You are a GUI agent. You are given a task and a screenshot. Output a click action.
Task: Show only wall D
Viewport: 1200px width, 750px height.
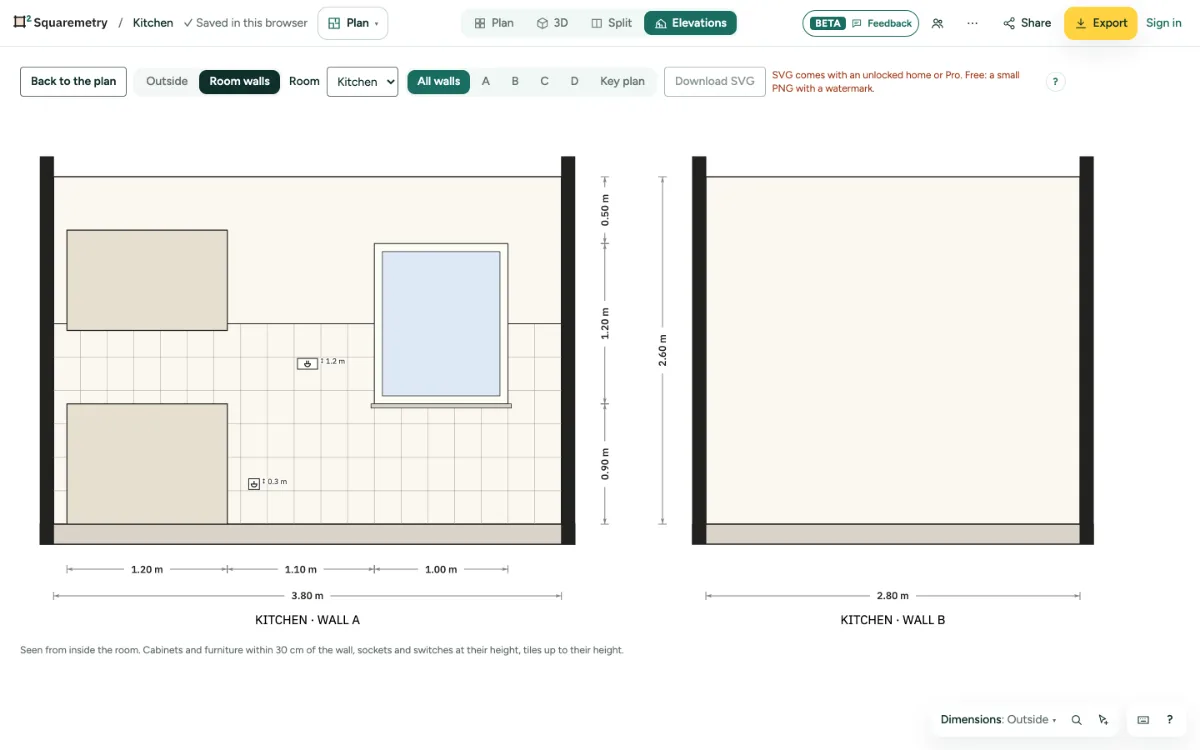click(x=574, y=81)
